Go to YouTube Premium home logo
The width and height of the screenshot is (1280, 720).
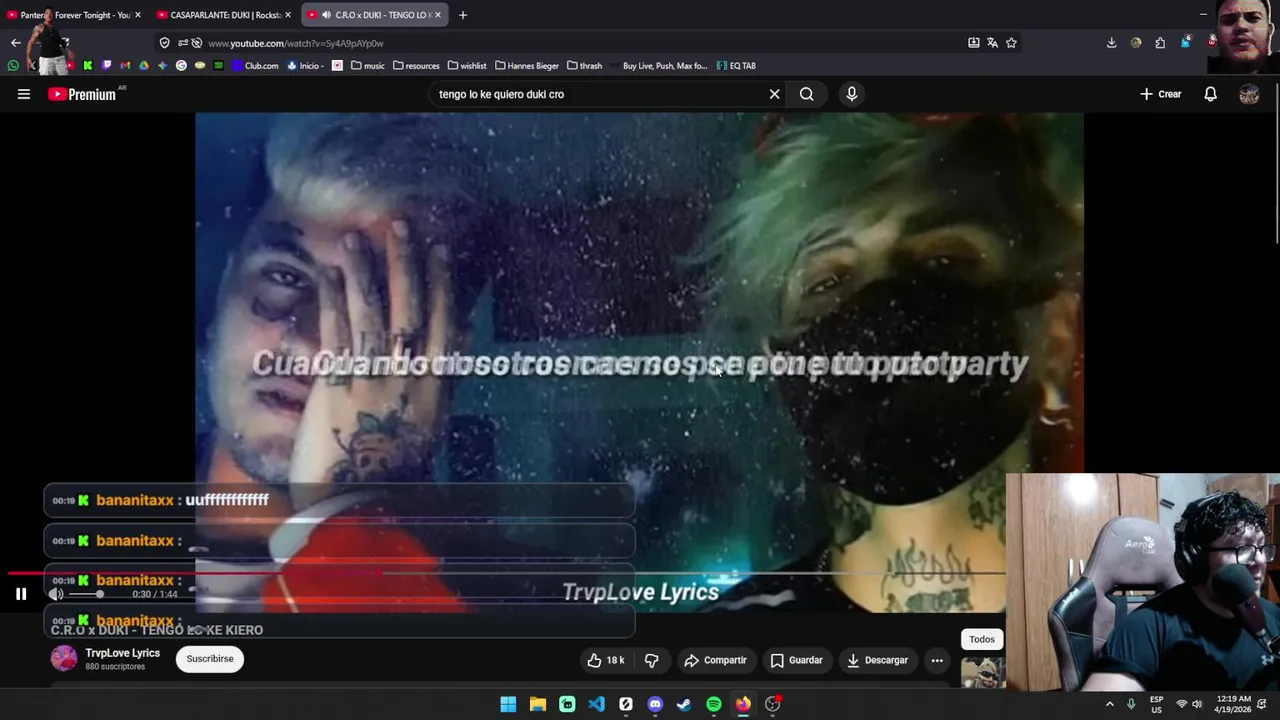(x=82, y=94)
